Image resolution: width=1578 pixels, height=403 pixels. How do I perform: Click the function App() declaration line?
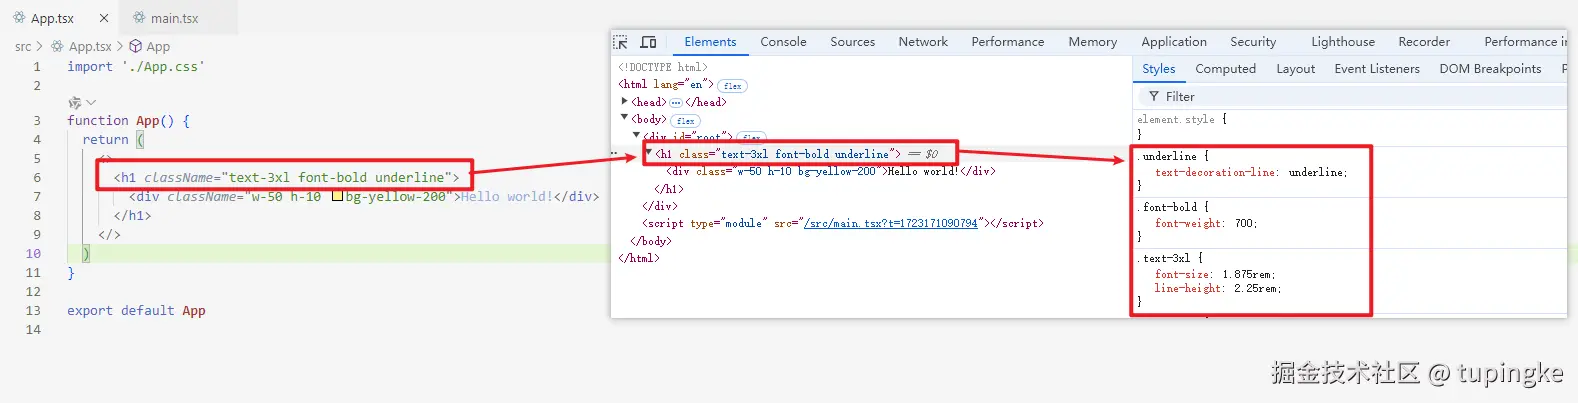[x=128, y=120]
